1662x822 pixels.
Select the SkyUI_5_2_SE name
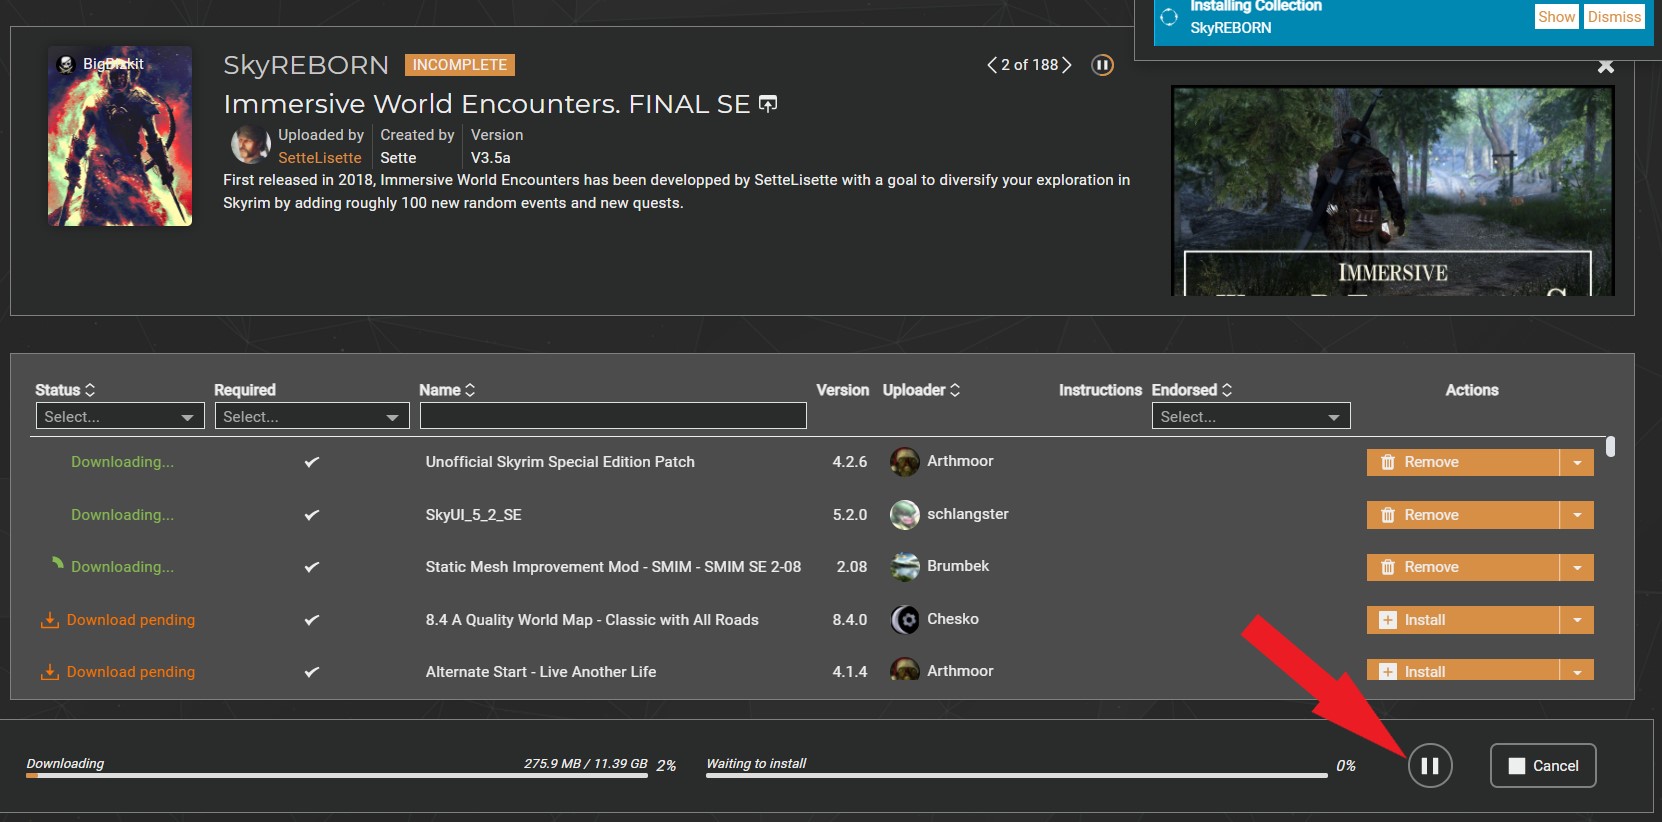point(474,515)
